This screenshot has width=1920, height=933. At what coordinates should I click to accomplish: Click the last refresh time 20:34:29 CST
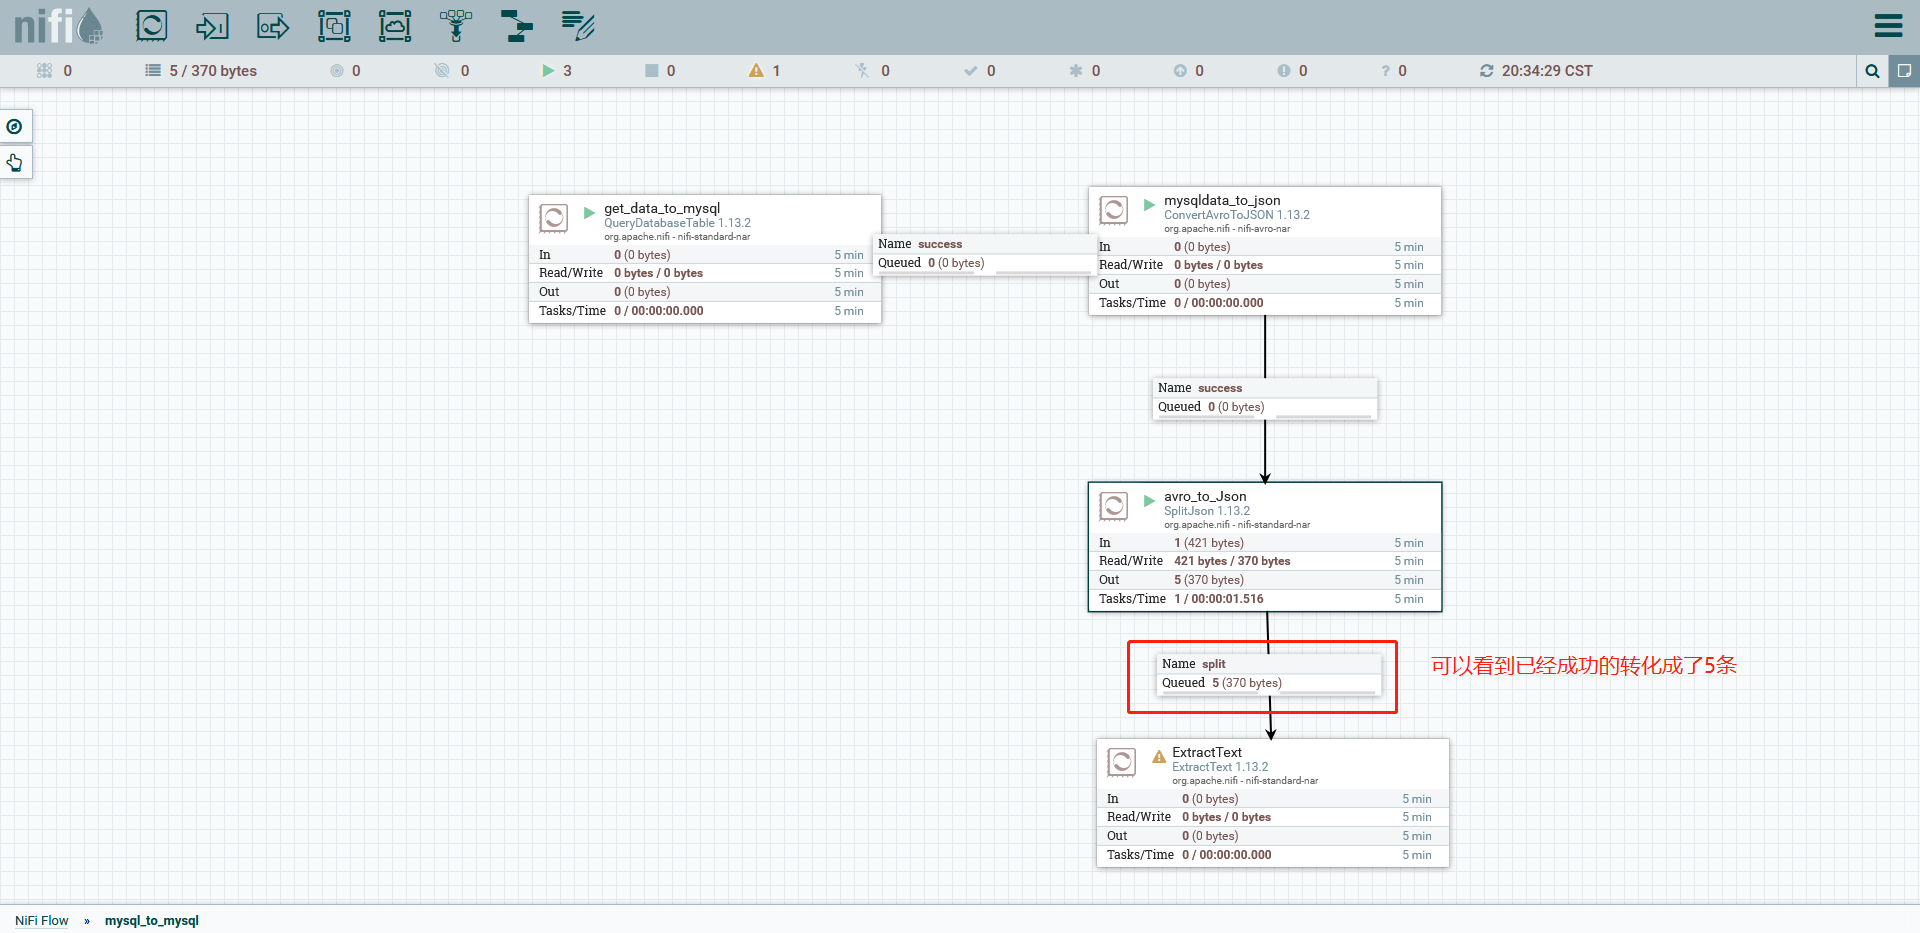click(1547, 71)
